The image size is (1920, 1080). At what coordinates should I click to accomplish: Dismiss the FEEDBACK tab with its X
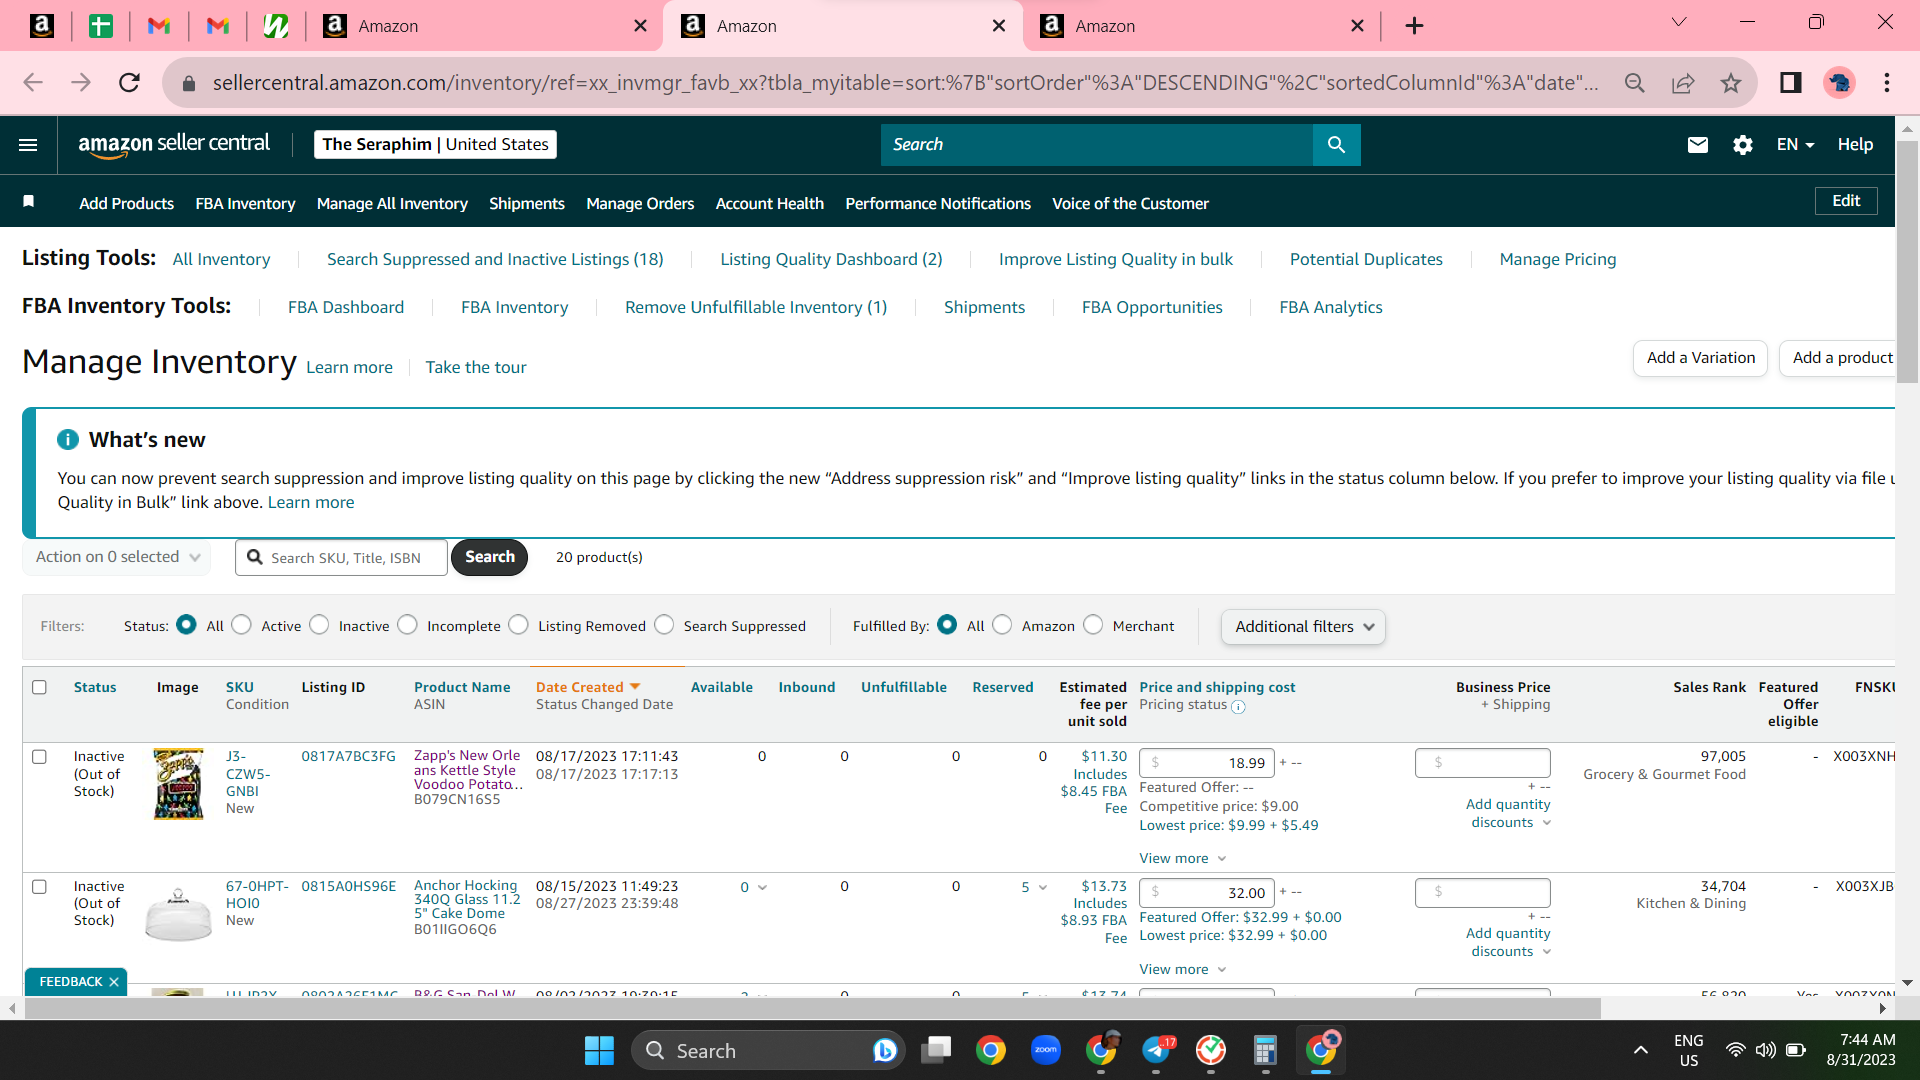pyautogui.click(x=114, y=982)
